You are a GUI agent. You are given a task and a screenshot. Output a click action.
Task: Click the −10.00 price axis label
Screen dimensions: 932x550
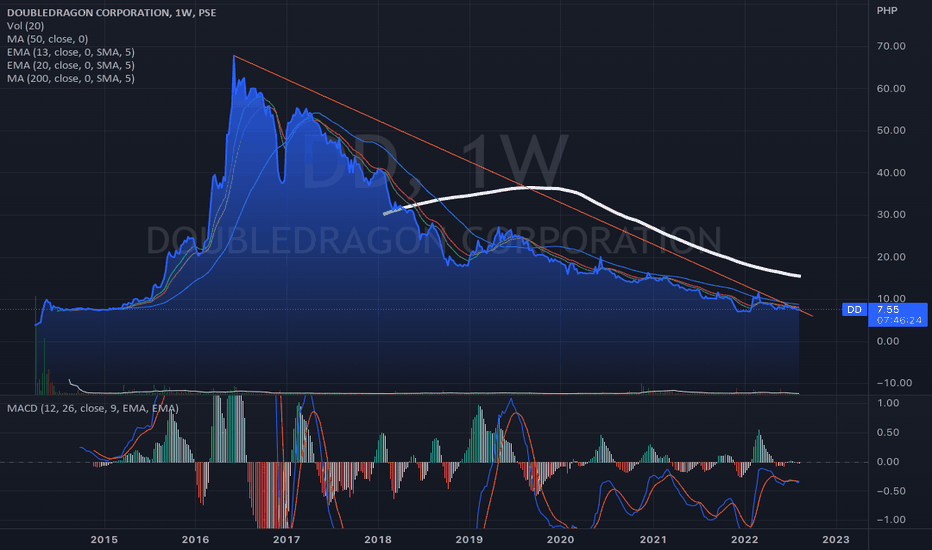tap(895, 383)
